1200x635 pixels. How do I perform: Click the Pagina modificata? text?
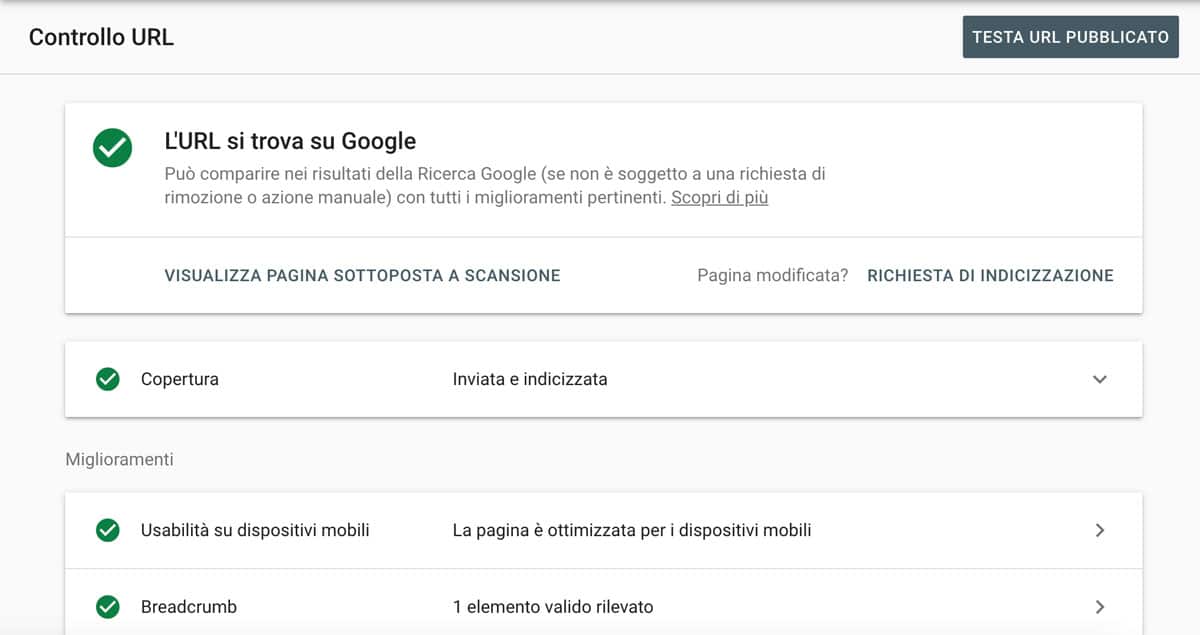tap(773, 275)
